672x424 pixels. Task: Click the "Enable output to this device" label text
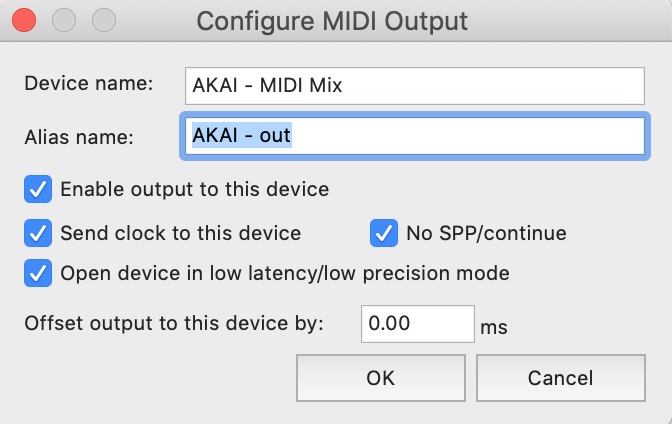(194, 188)
